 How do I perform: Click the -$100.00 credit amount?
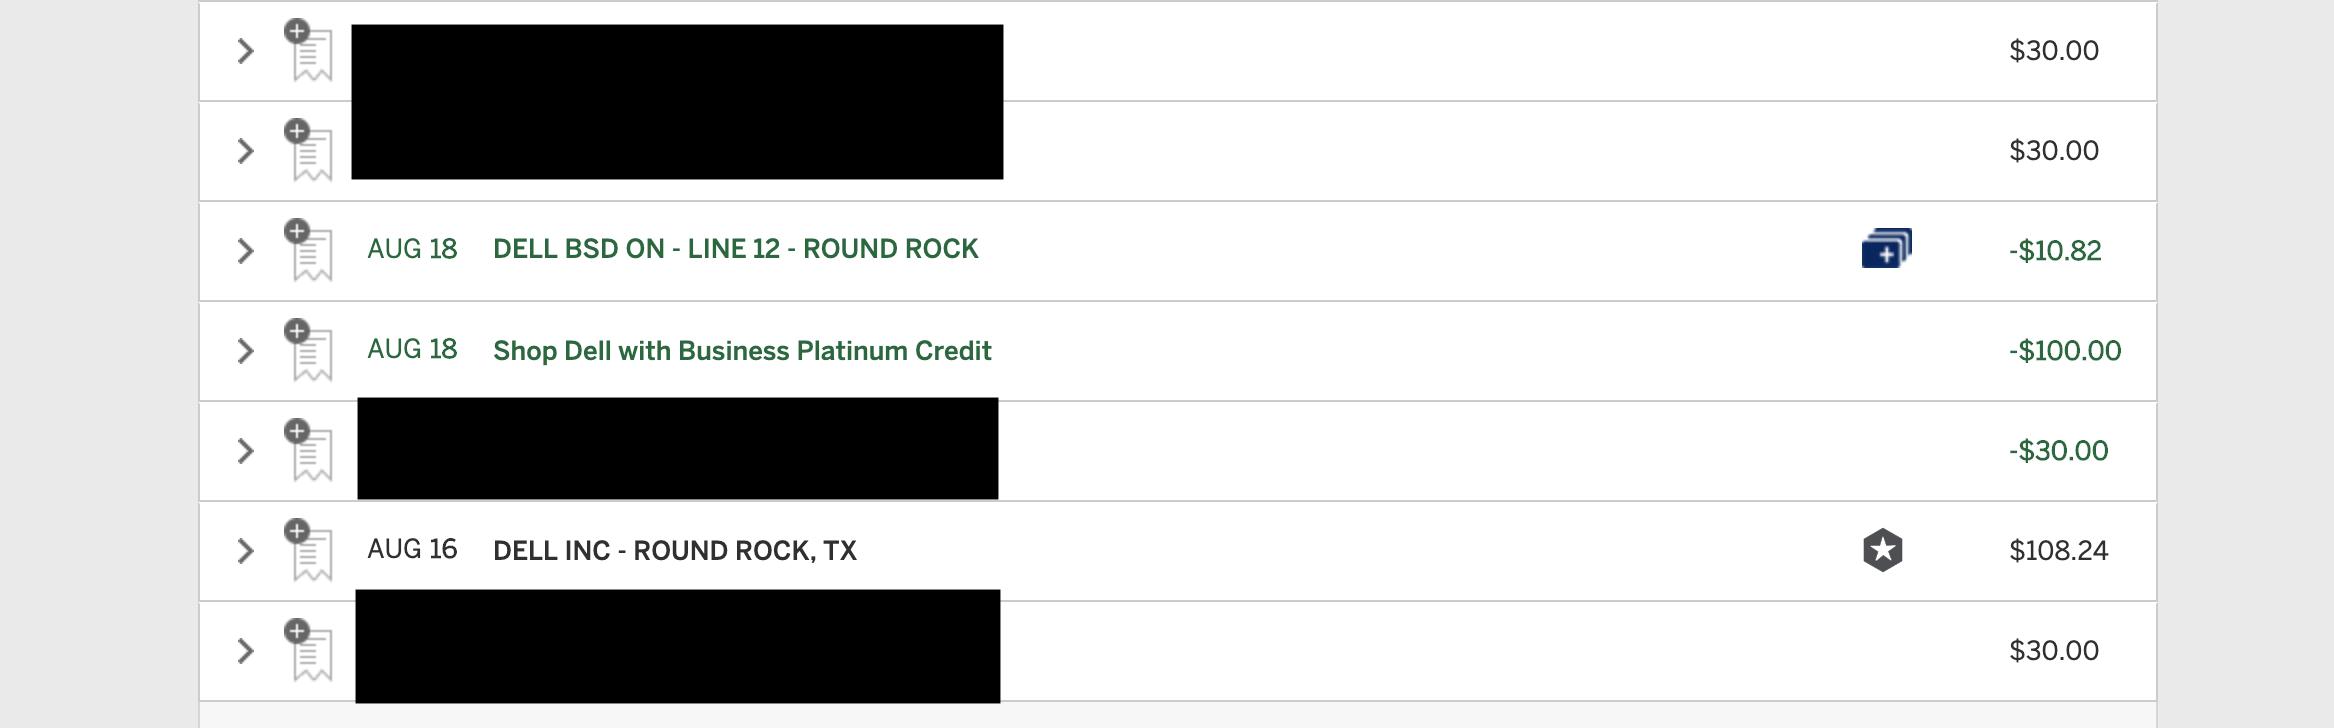pyautogui.click(x=2064, y=351)
